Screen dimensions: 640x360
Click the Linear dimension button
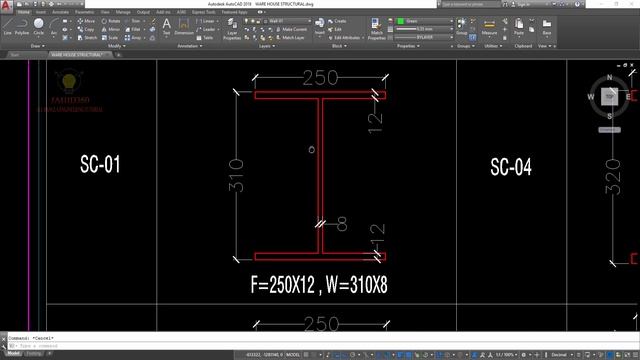[206, 21]
